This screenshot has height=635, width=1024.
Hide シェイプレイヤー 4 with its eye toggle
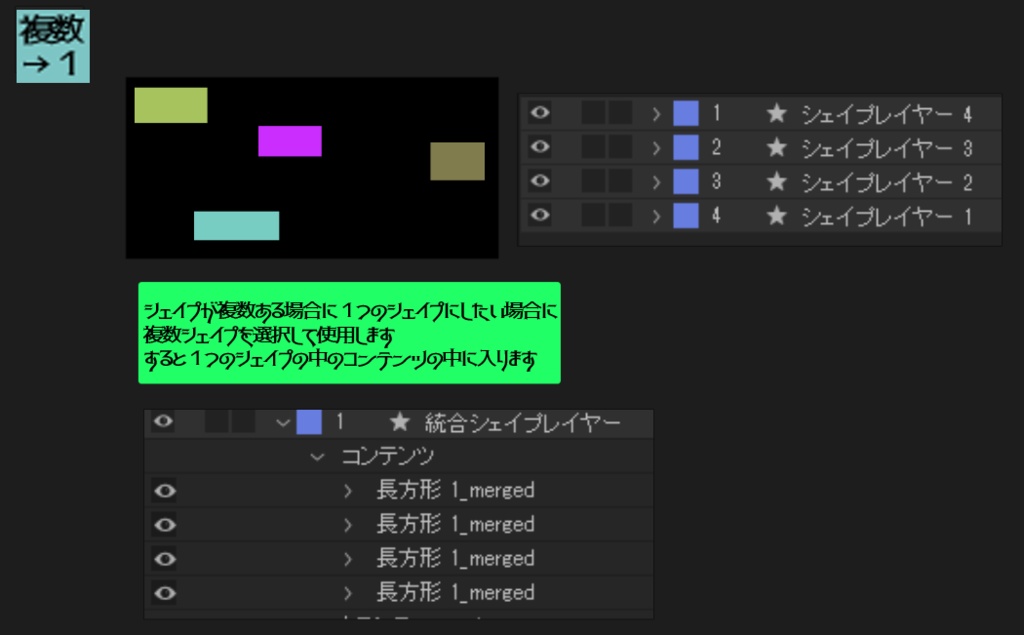pos(539,113)
